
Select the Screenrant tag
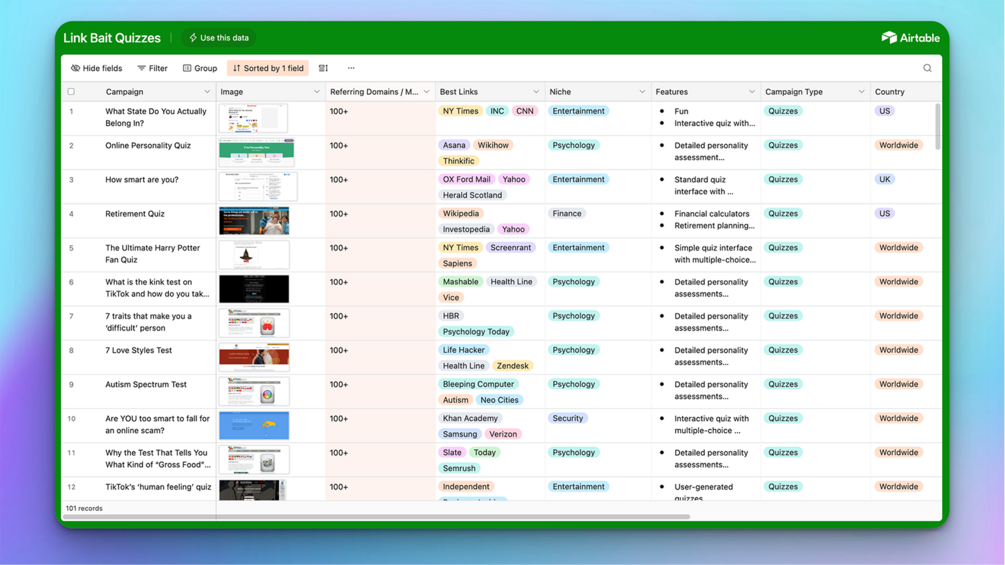[x=510, y=247]
